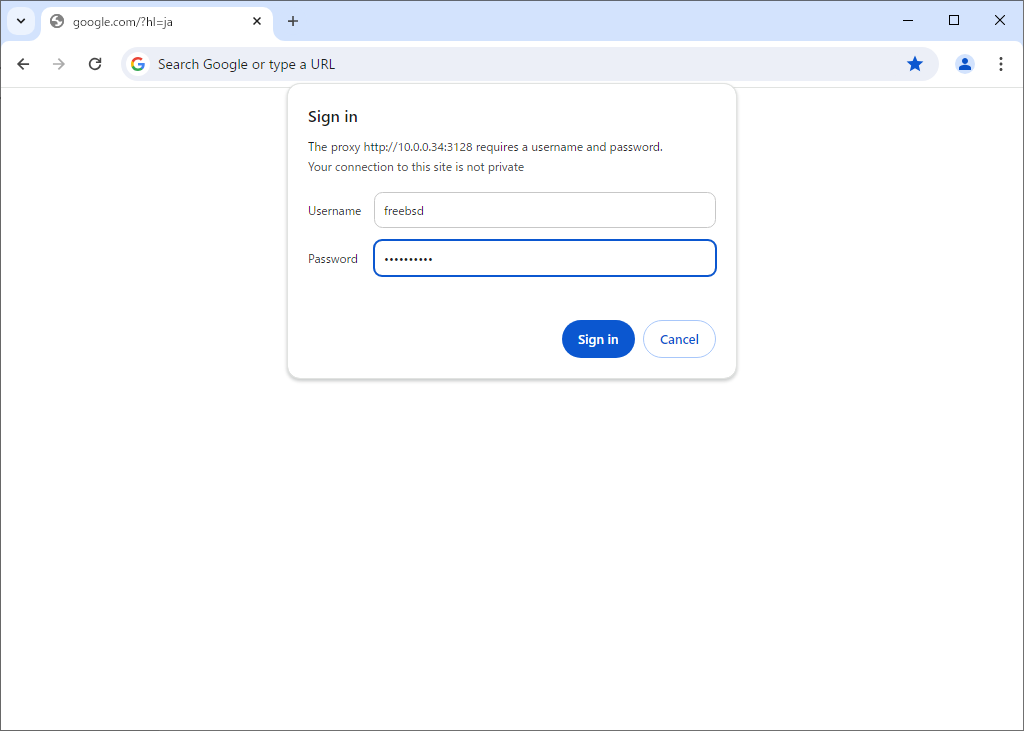Toggle the bookmark star for this page
The width and height of the screenshot is (1024, 731).
pyautogui.click(x=914, y=64)
